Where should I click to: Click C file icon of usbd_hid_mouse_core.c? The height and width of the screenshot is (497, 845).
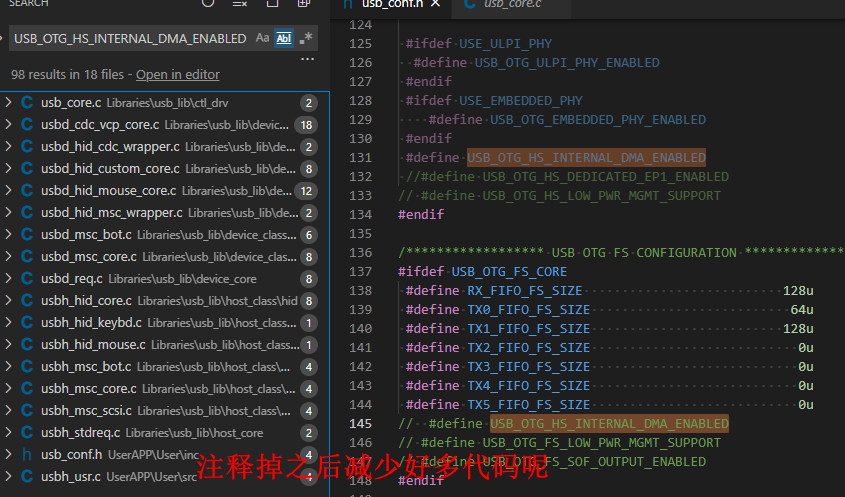27,191
